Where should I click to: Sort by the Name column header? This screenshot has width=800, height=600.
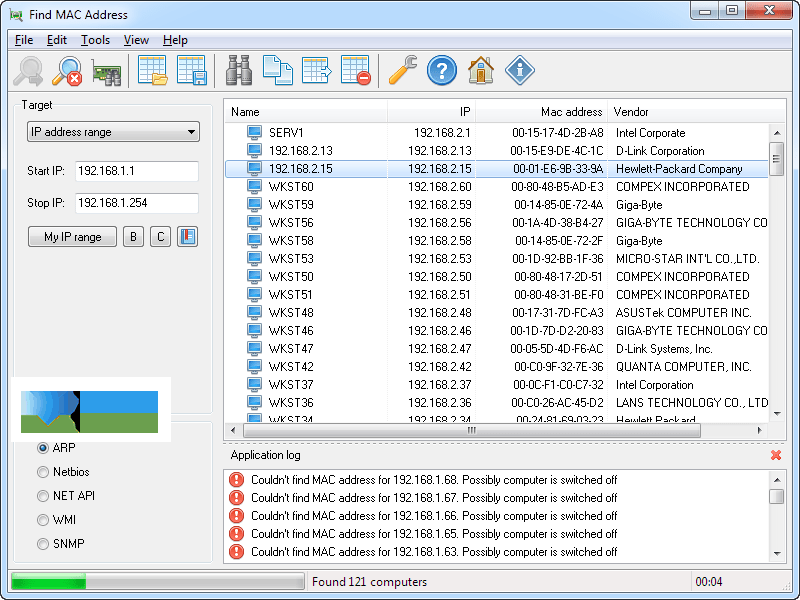click(306, 112)
